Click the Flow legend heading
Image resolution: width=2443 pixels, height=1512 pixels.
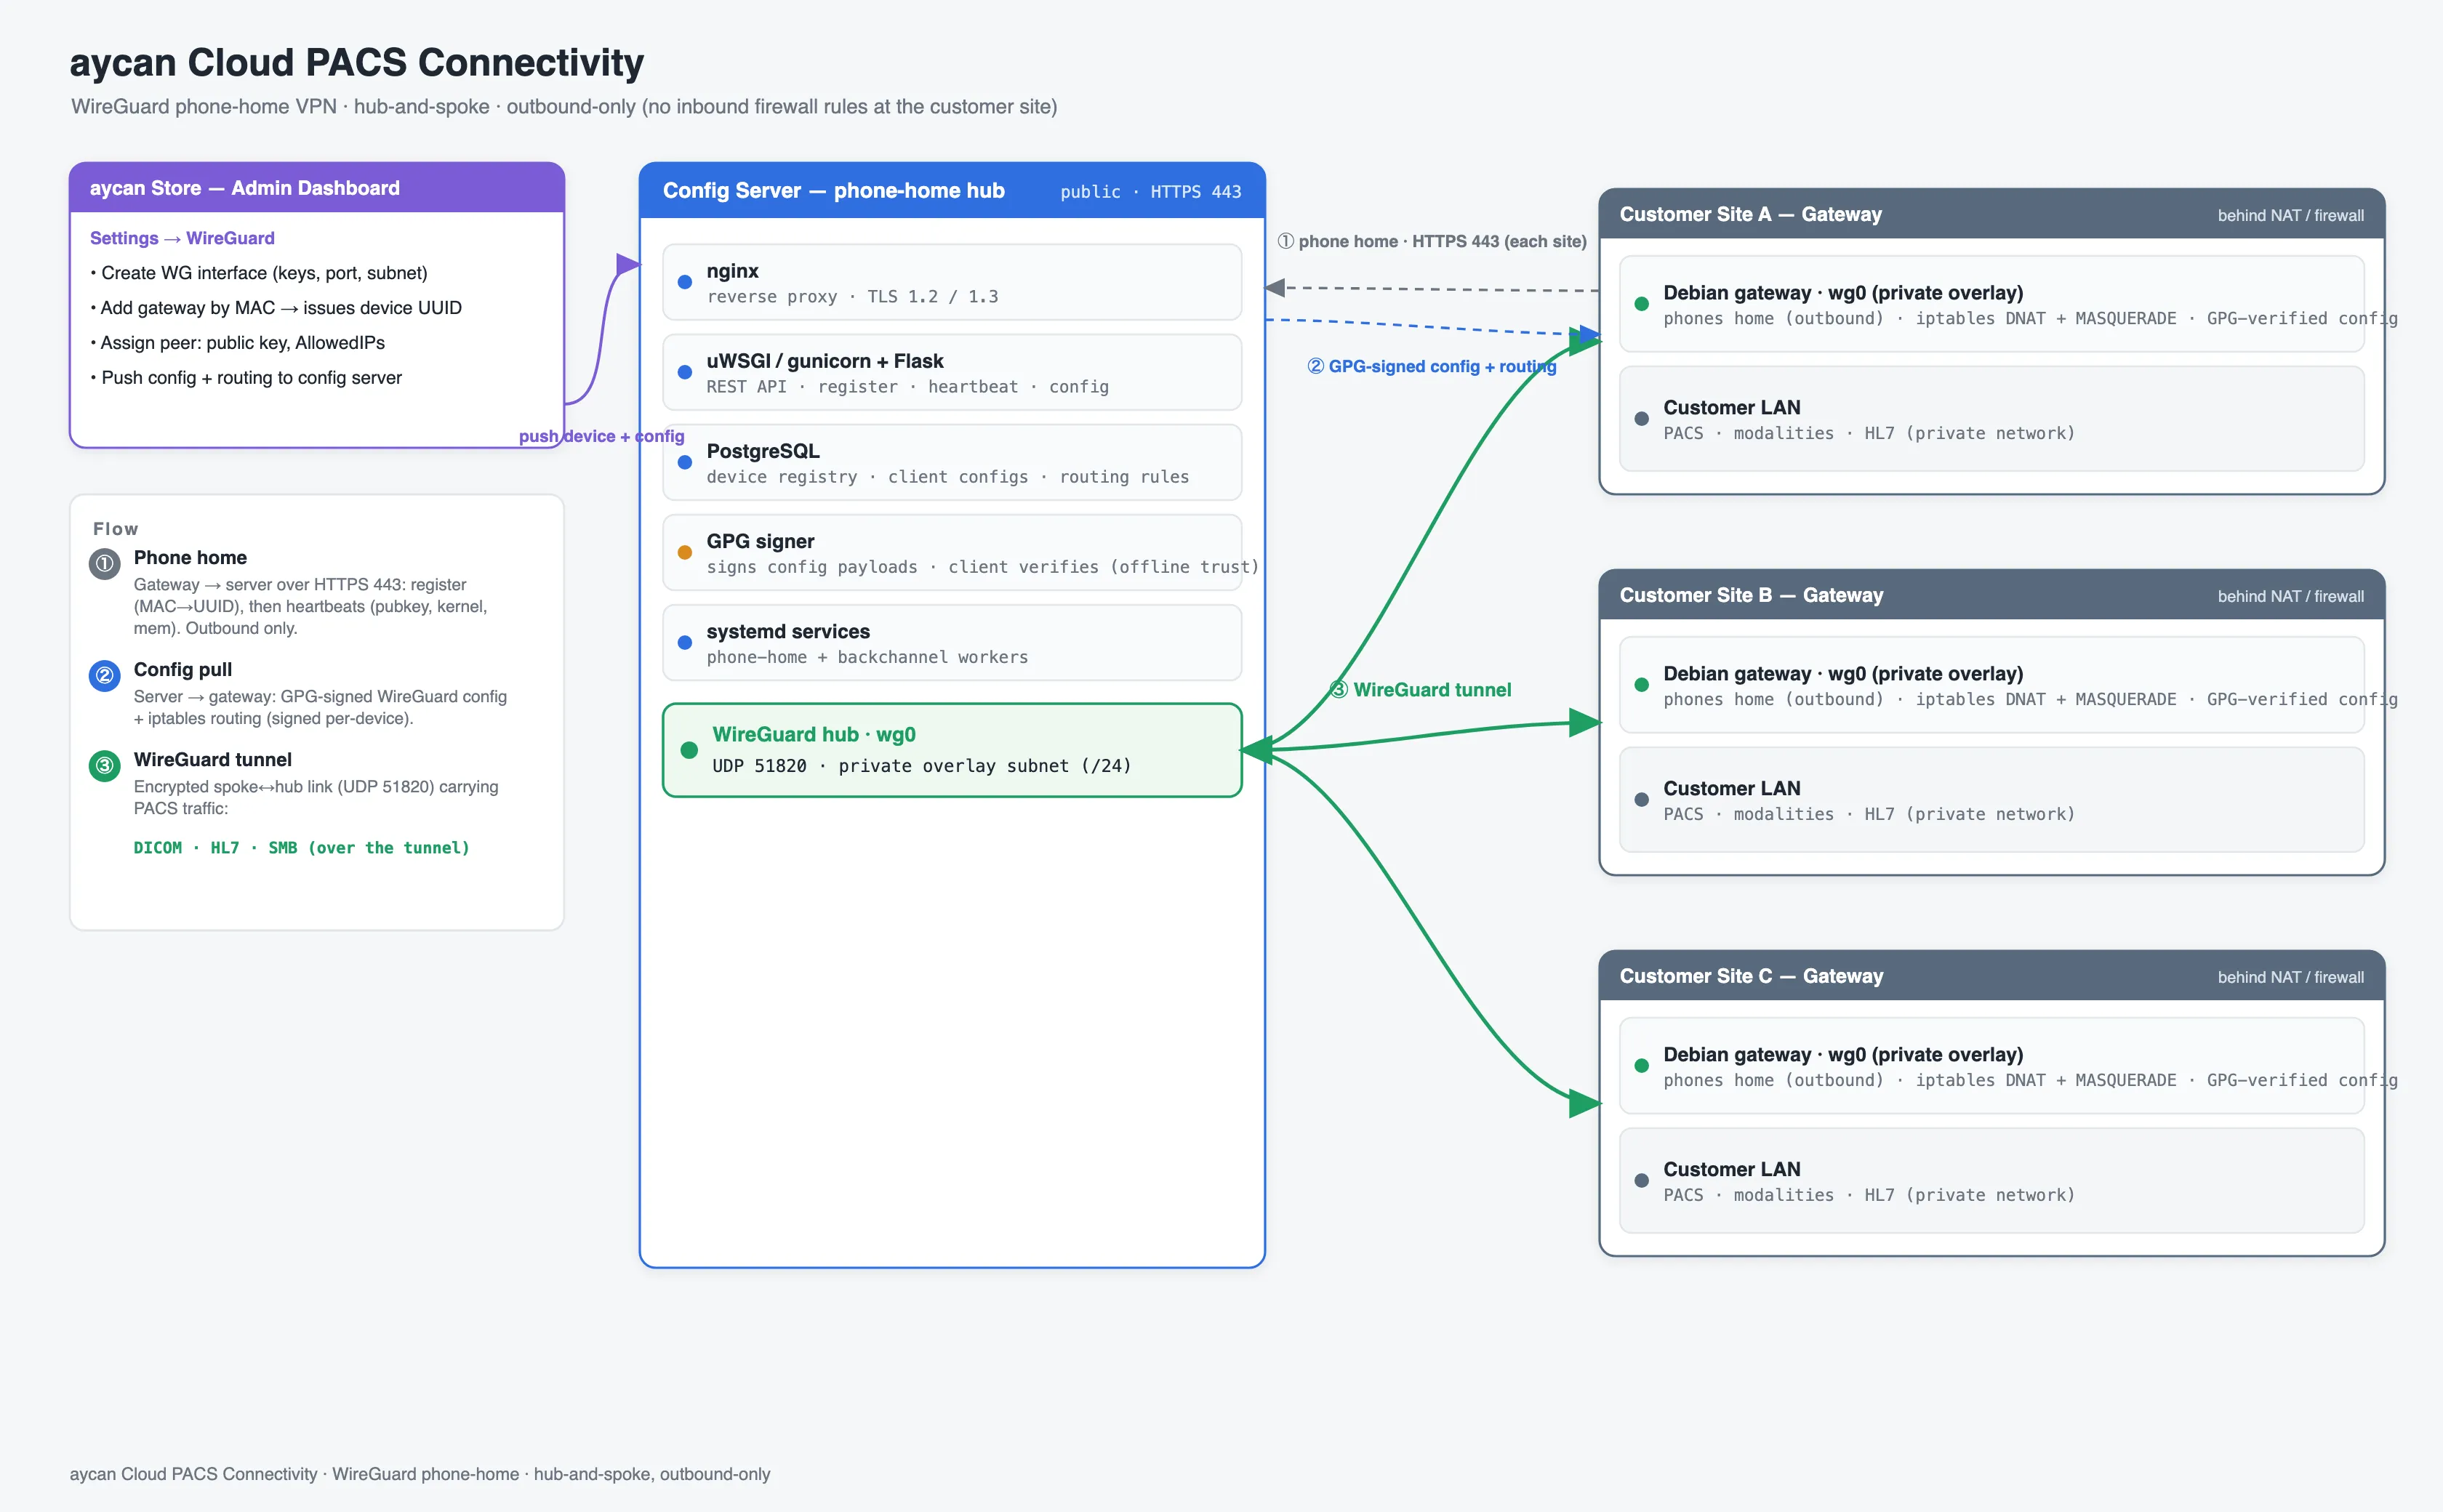coord(116,529)
